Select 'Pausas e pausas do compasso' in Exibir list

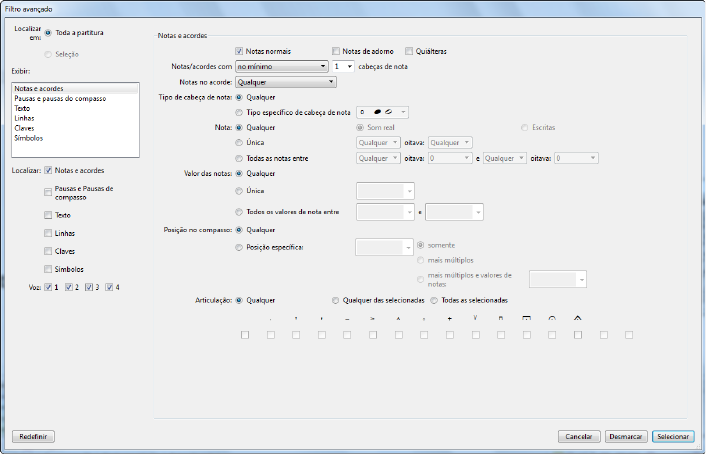(75, 98)
